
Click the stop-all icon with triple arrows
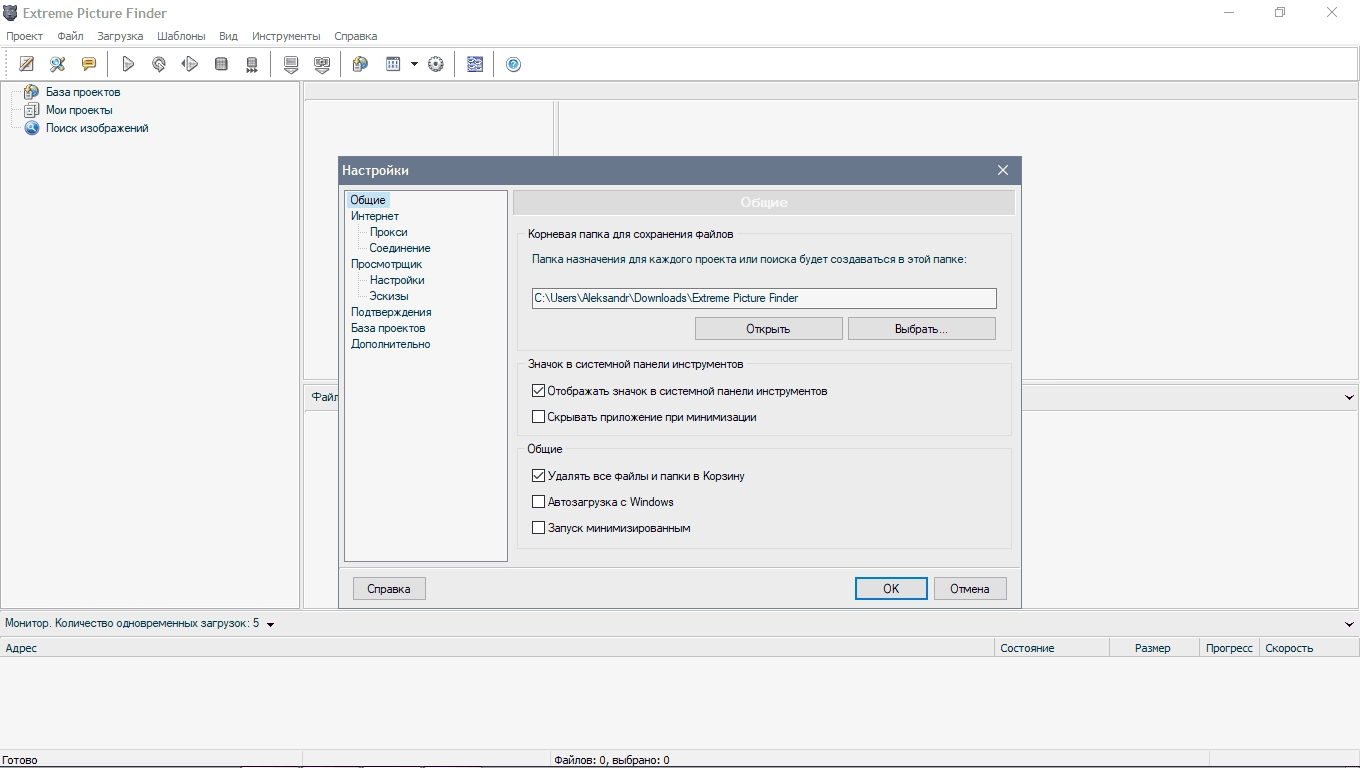coord(252,64)
